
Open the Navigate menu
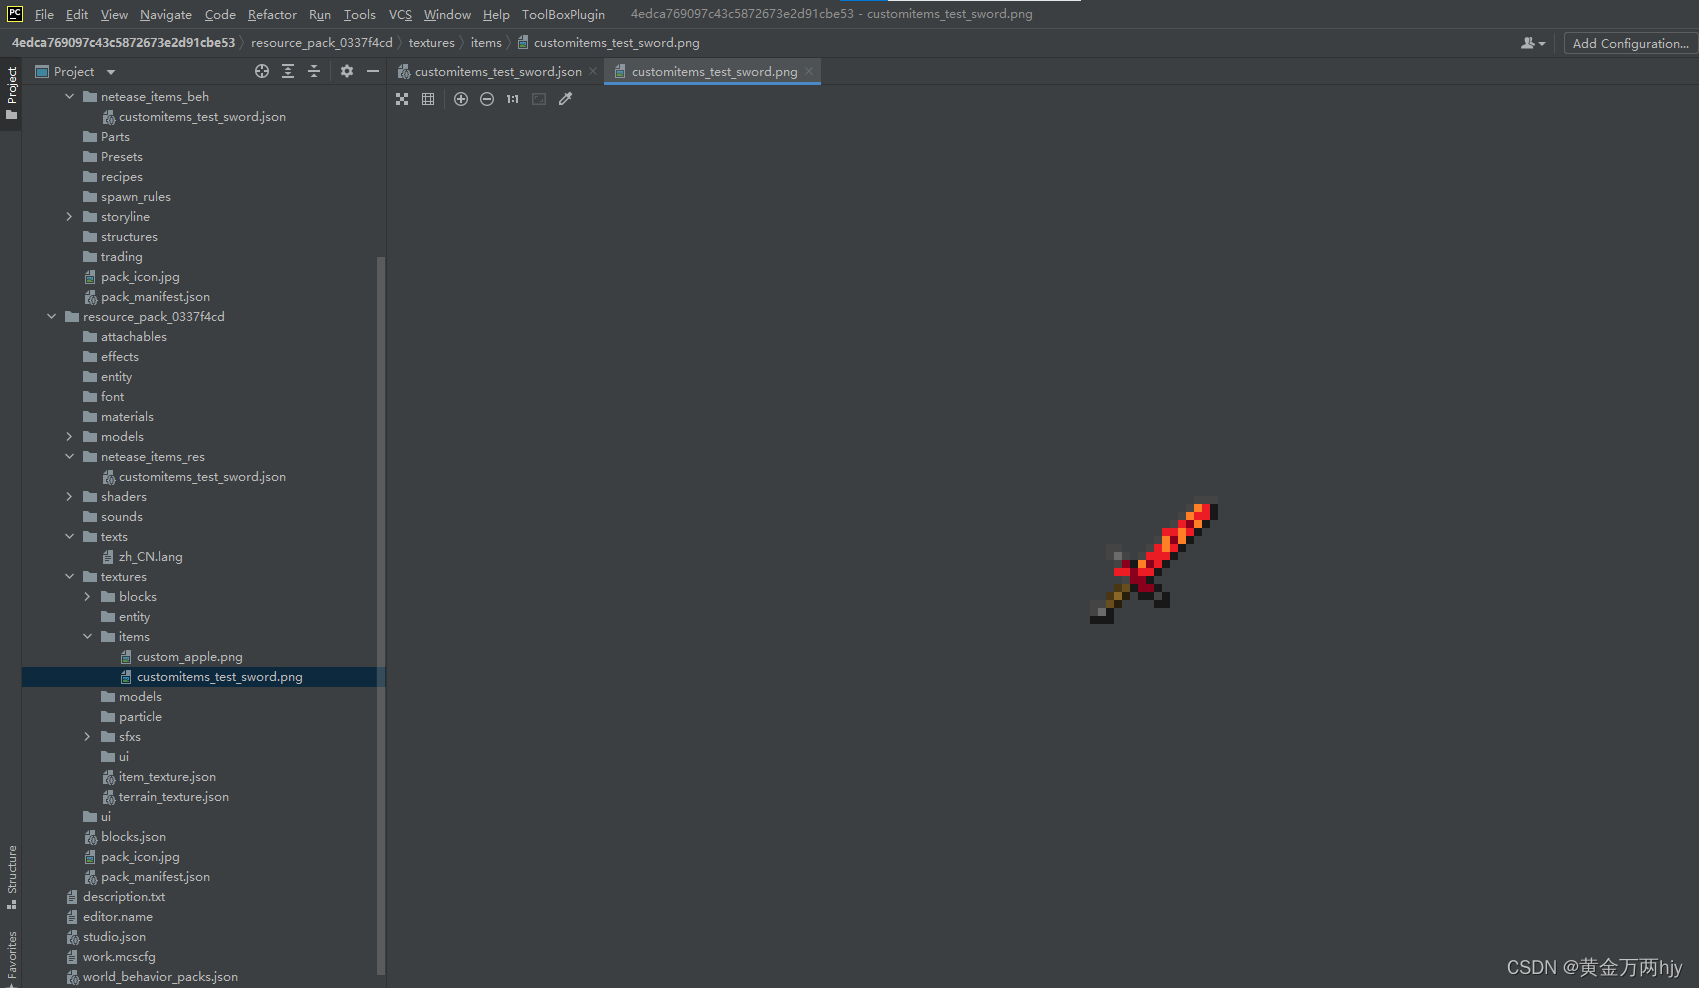point(166,14)
